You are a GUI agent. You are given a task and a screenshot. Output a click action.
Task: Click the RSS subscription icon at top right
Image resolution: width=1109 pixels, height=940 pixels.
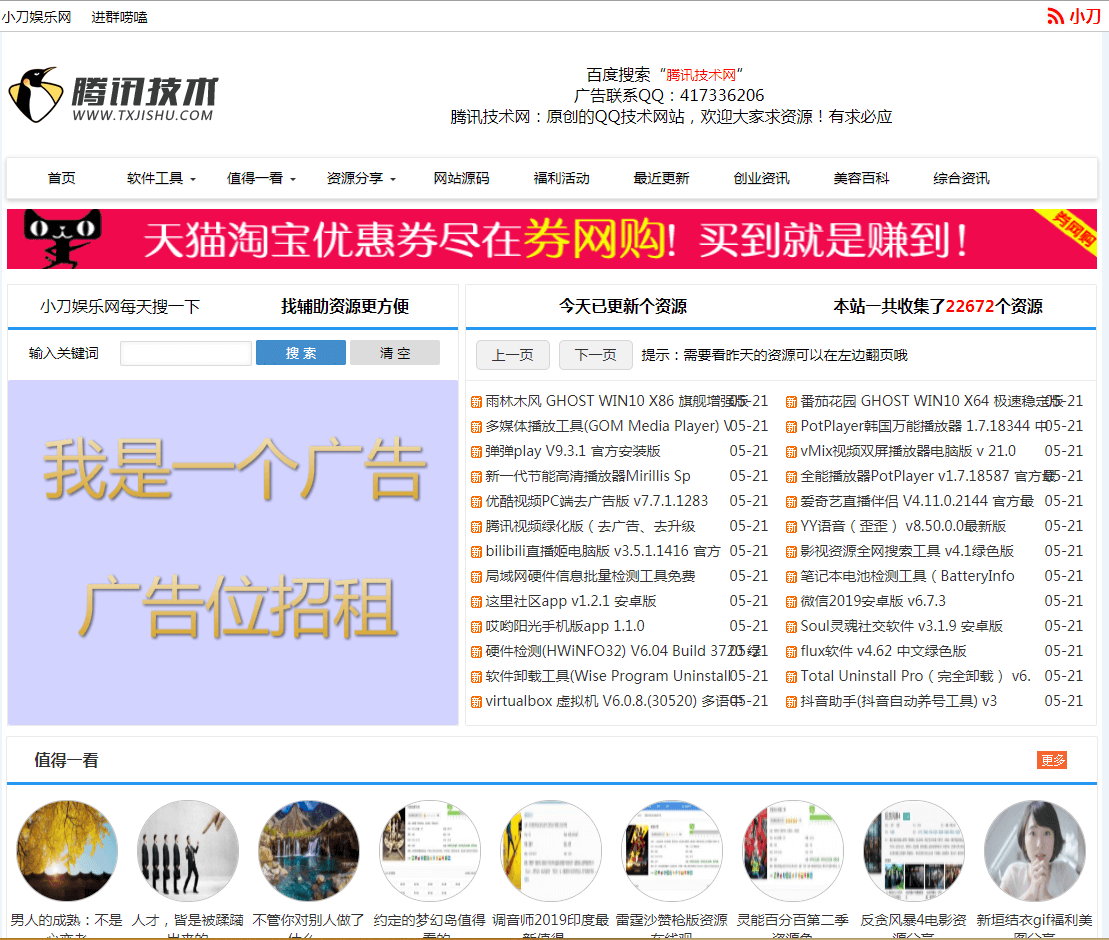pos(1056,15)
